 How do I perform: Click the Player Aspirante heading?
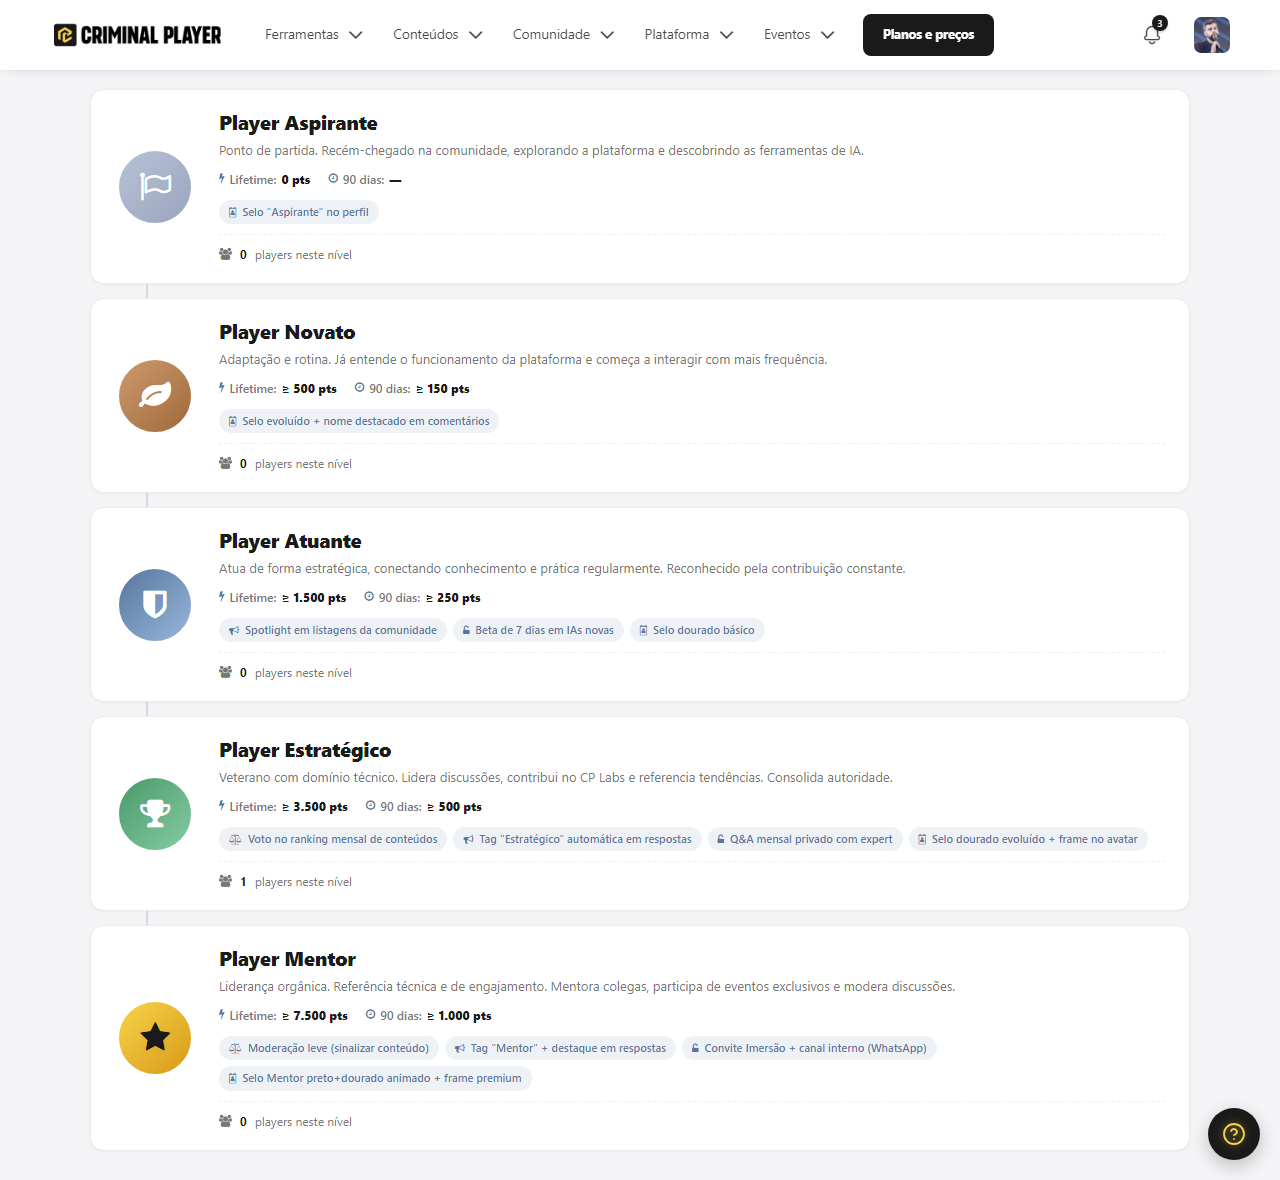[x=298, y=123]
